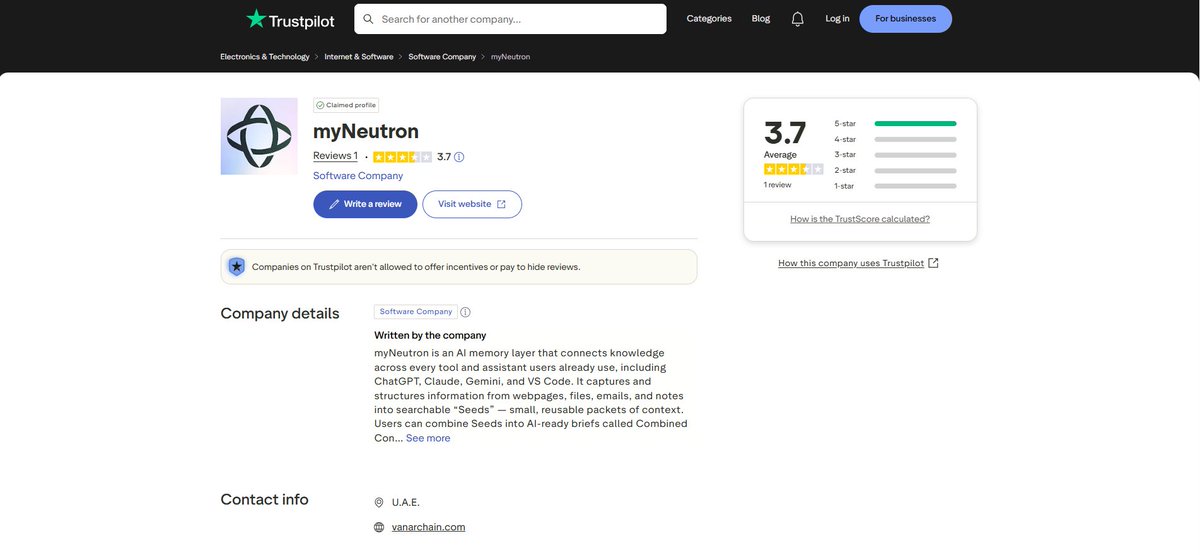Click the location pin icon by U.A.E.
This screenshot has width=1200, height=555.
pos(379,503)
